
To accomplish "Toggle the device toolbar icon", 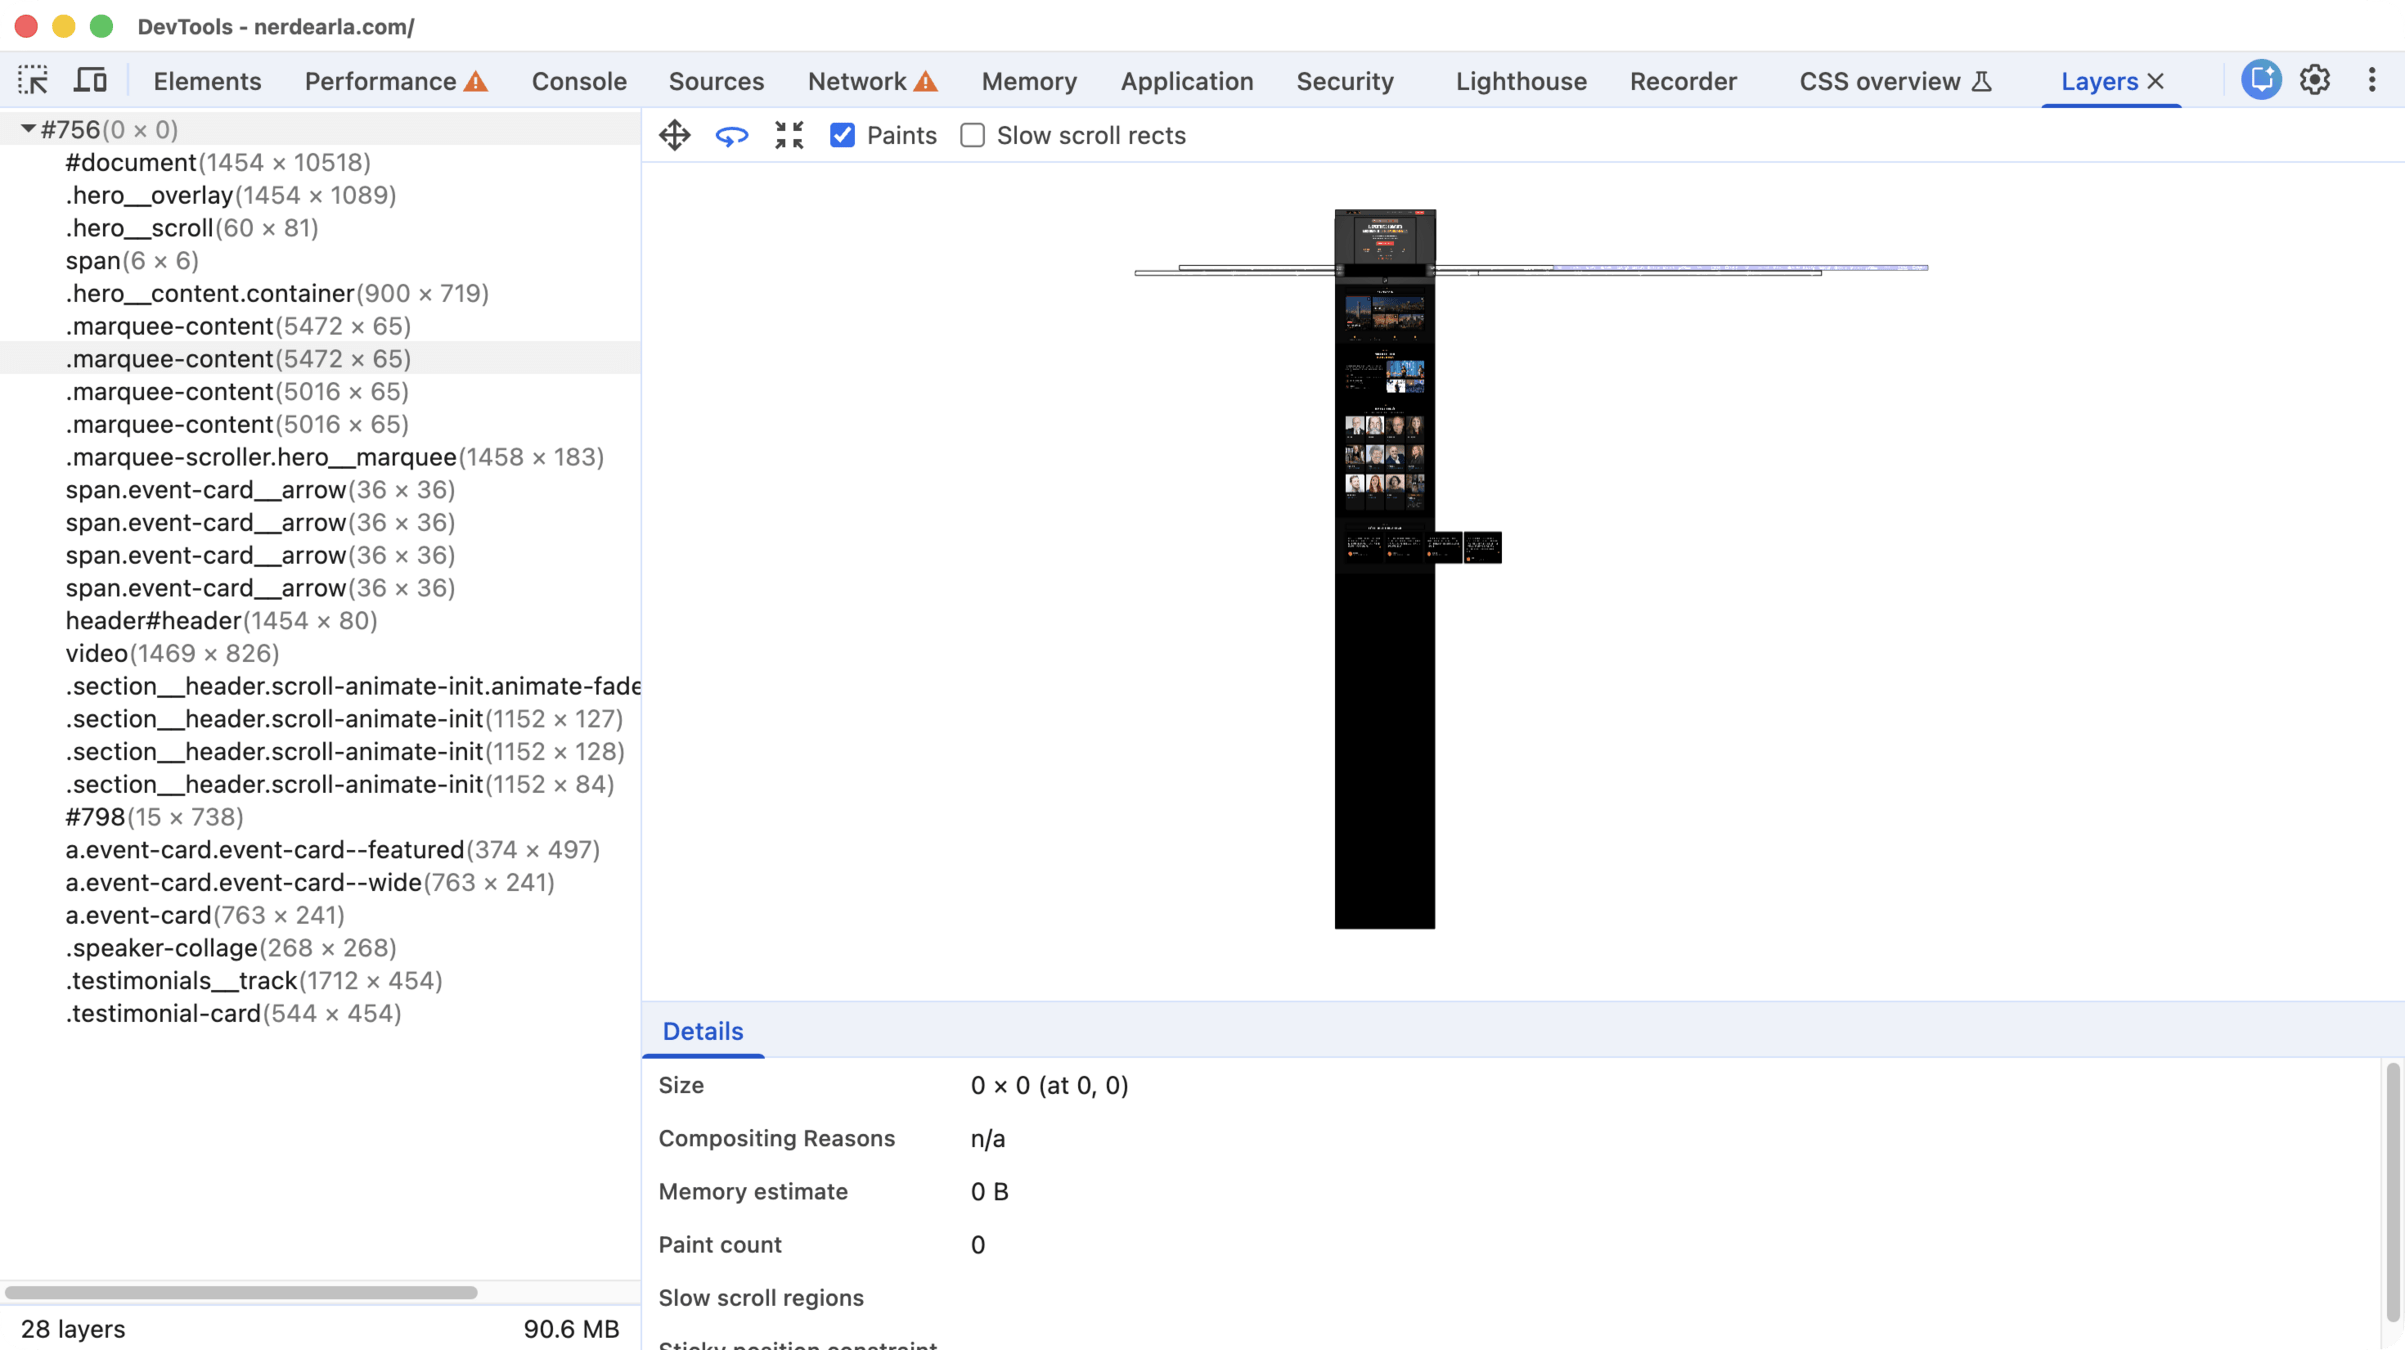I will pos(91,80).
